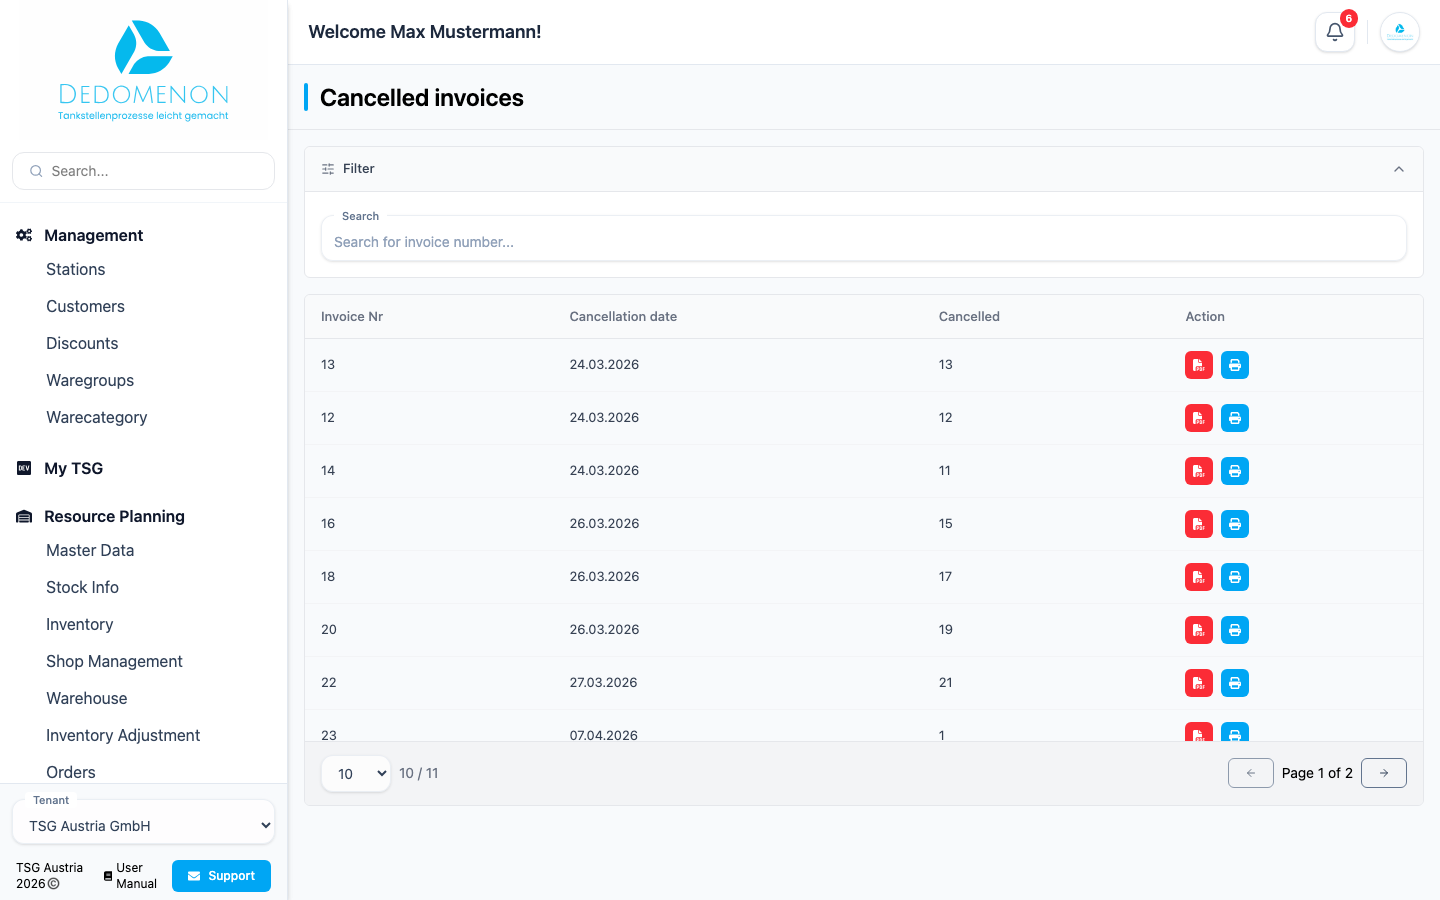
Task: Select Warecategory in the sidebar
Action: 97,417
